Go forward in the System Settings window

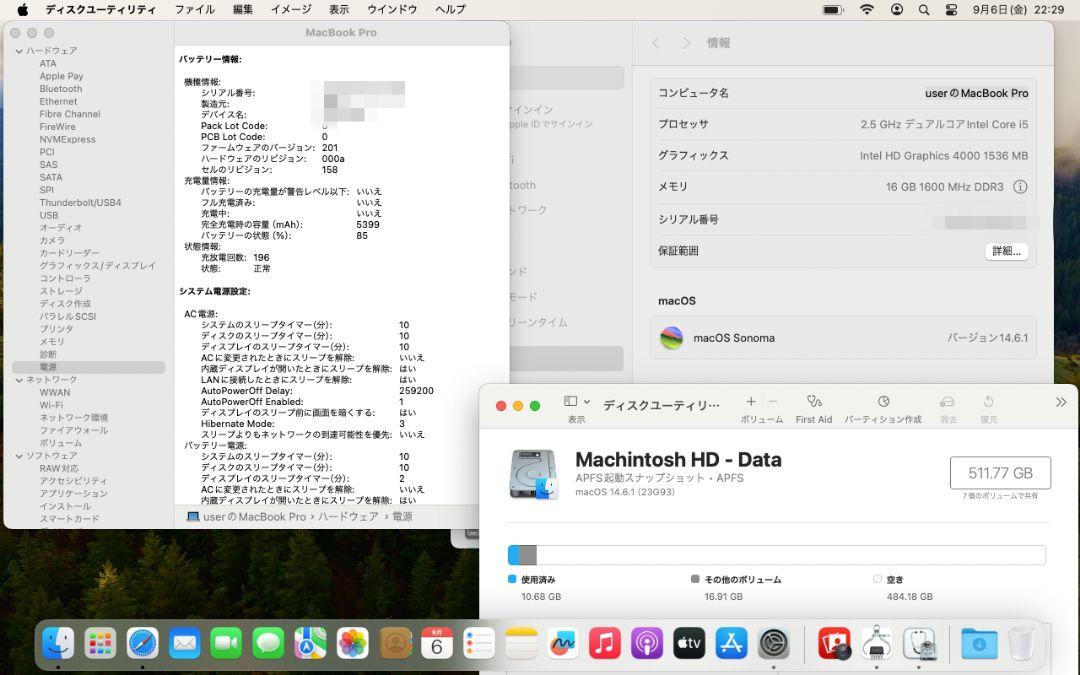tap(686, 43)
